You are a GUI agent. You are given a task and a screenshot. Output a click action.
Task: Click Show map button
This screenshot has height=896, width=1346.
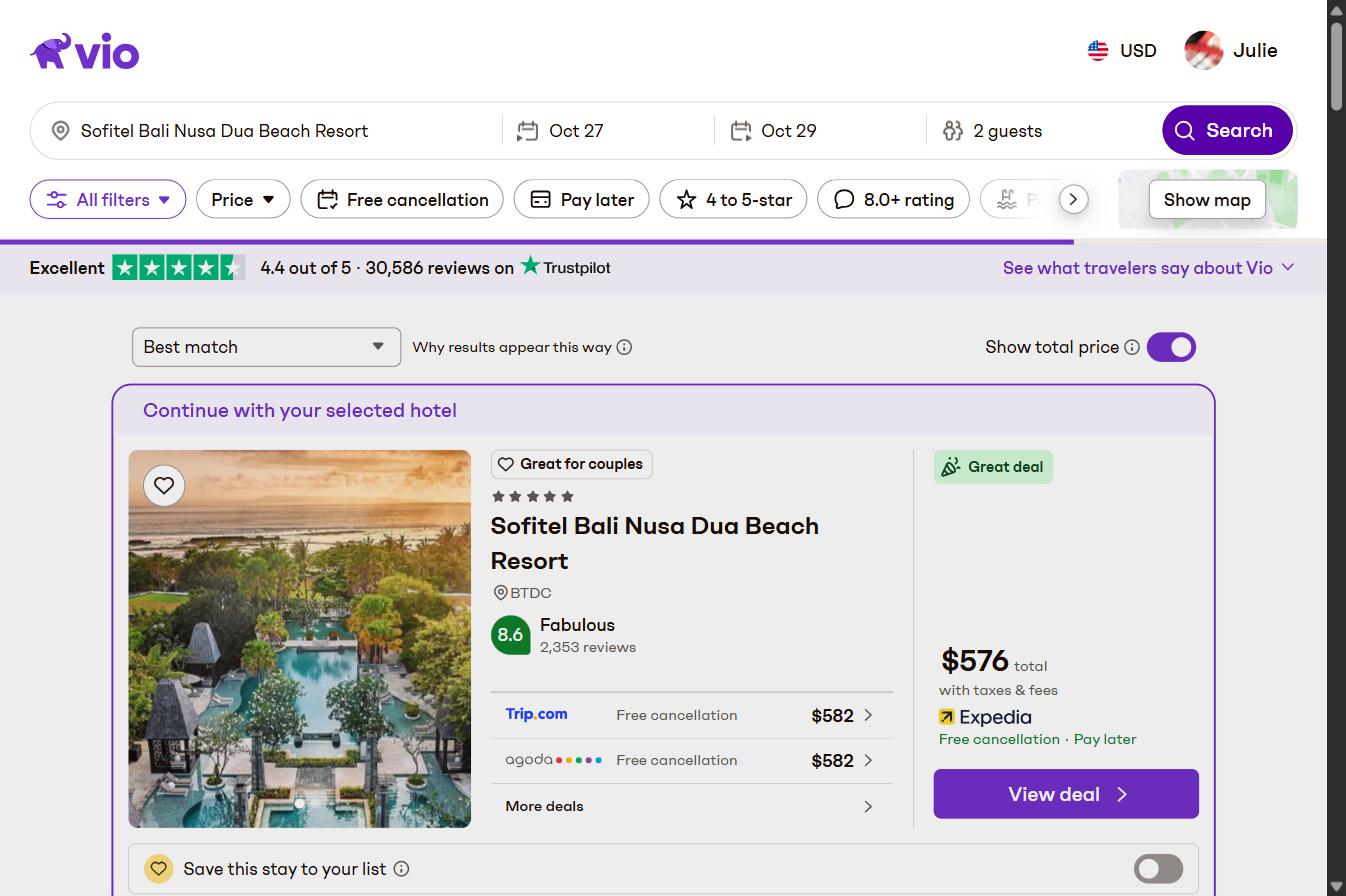[1207, 199]
